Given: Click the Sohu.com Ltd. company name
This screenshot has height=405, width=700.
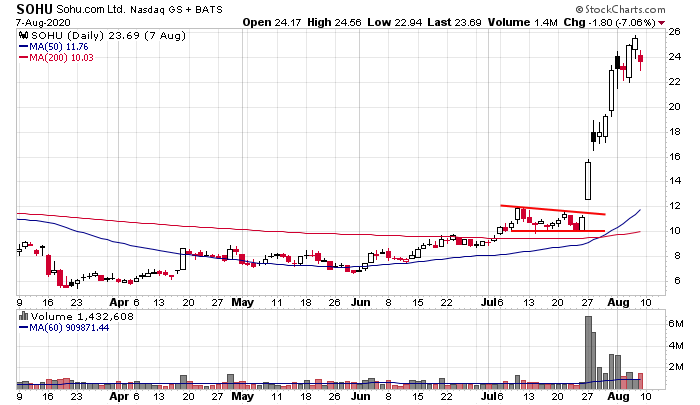Looking at the screenshot, I should coord(91,9).
